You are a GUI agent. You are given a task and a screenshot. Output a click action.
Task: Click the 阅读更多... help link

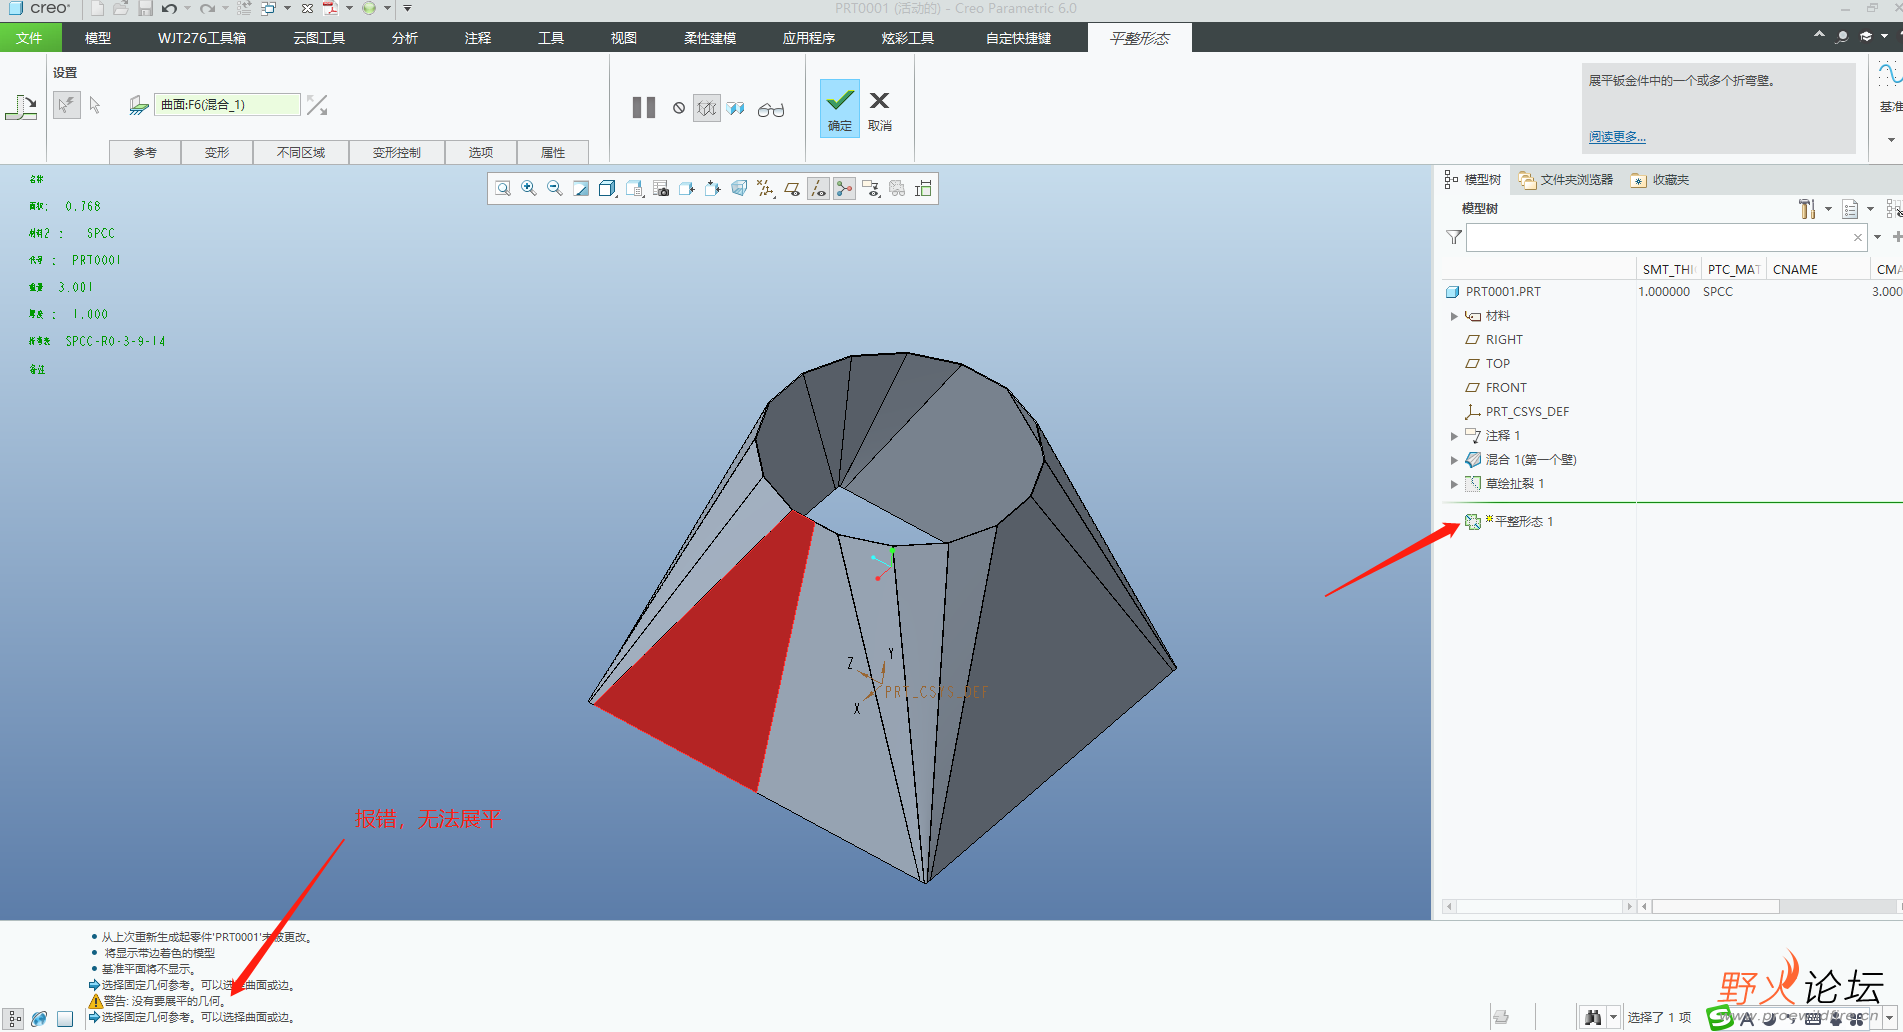pos(1617,137)
